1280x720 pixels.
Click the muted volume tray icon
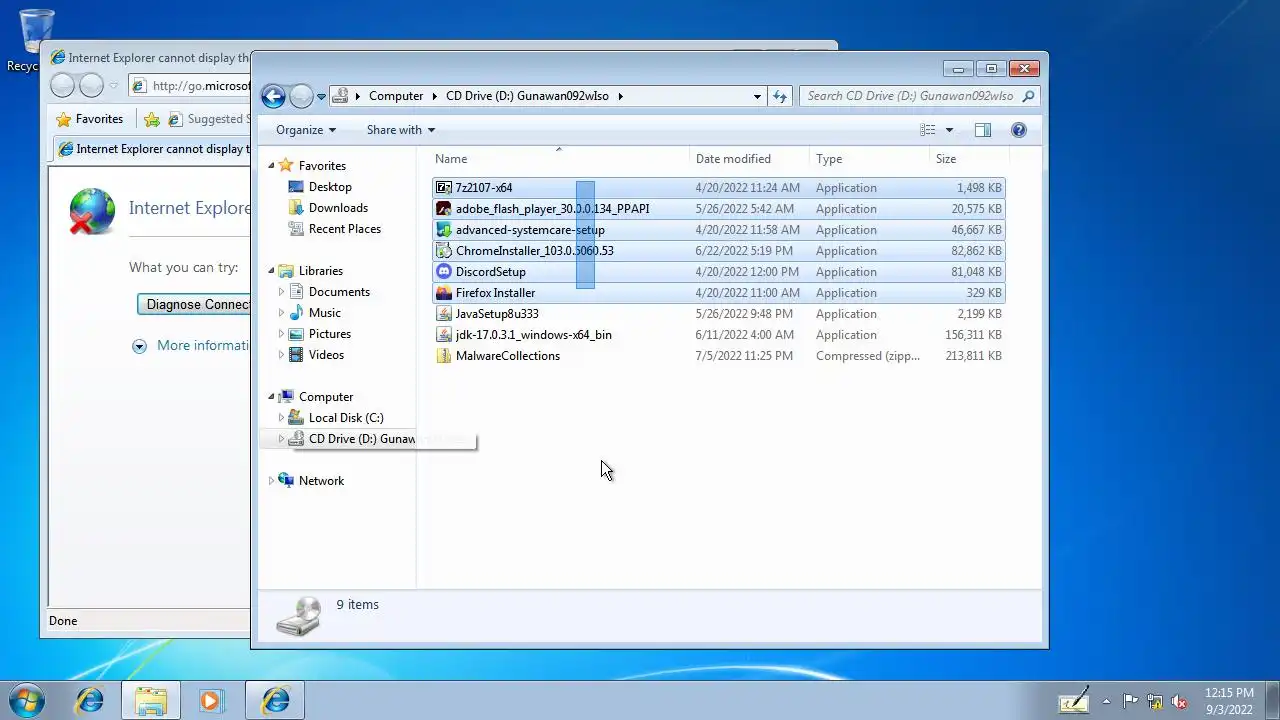(1179, 701)
